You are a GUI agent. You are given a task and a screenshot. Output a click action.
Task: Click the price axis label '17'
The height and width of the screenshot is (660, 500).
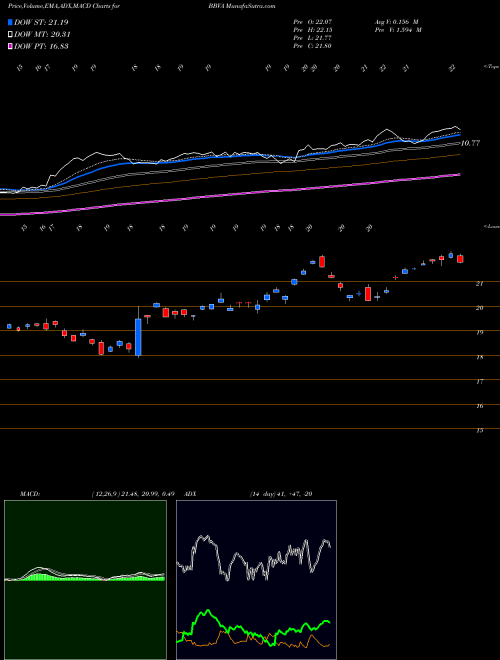pyautogui.click(x=479, y=381)
